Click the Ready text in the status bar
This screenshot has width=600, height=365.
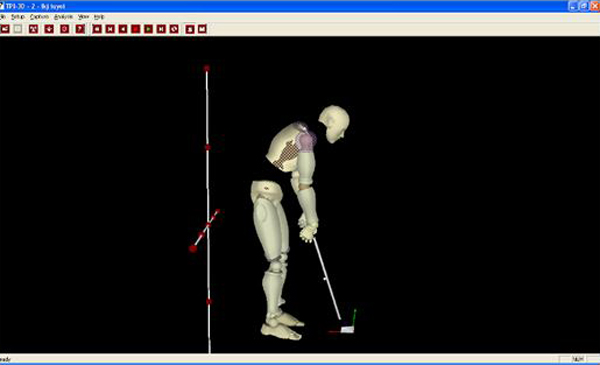point(5,359)
